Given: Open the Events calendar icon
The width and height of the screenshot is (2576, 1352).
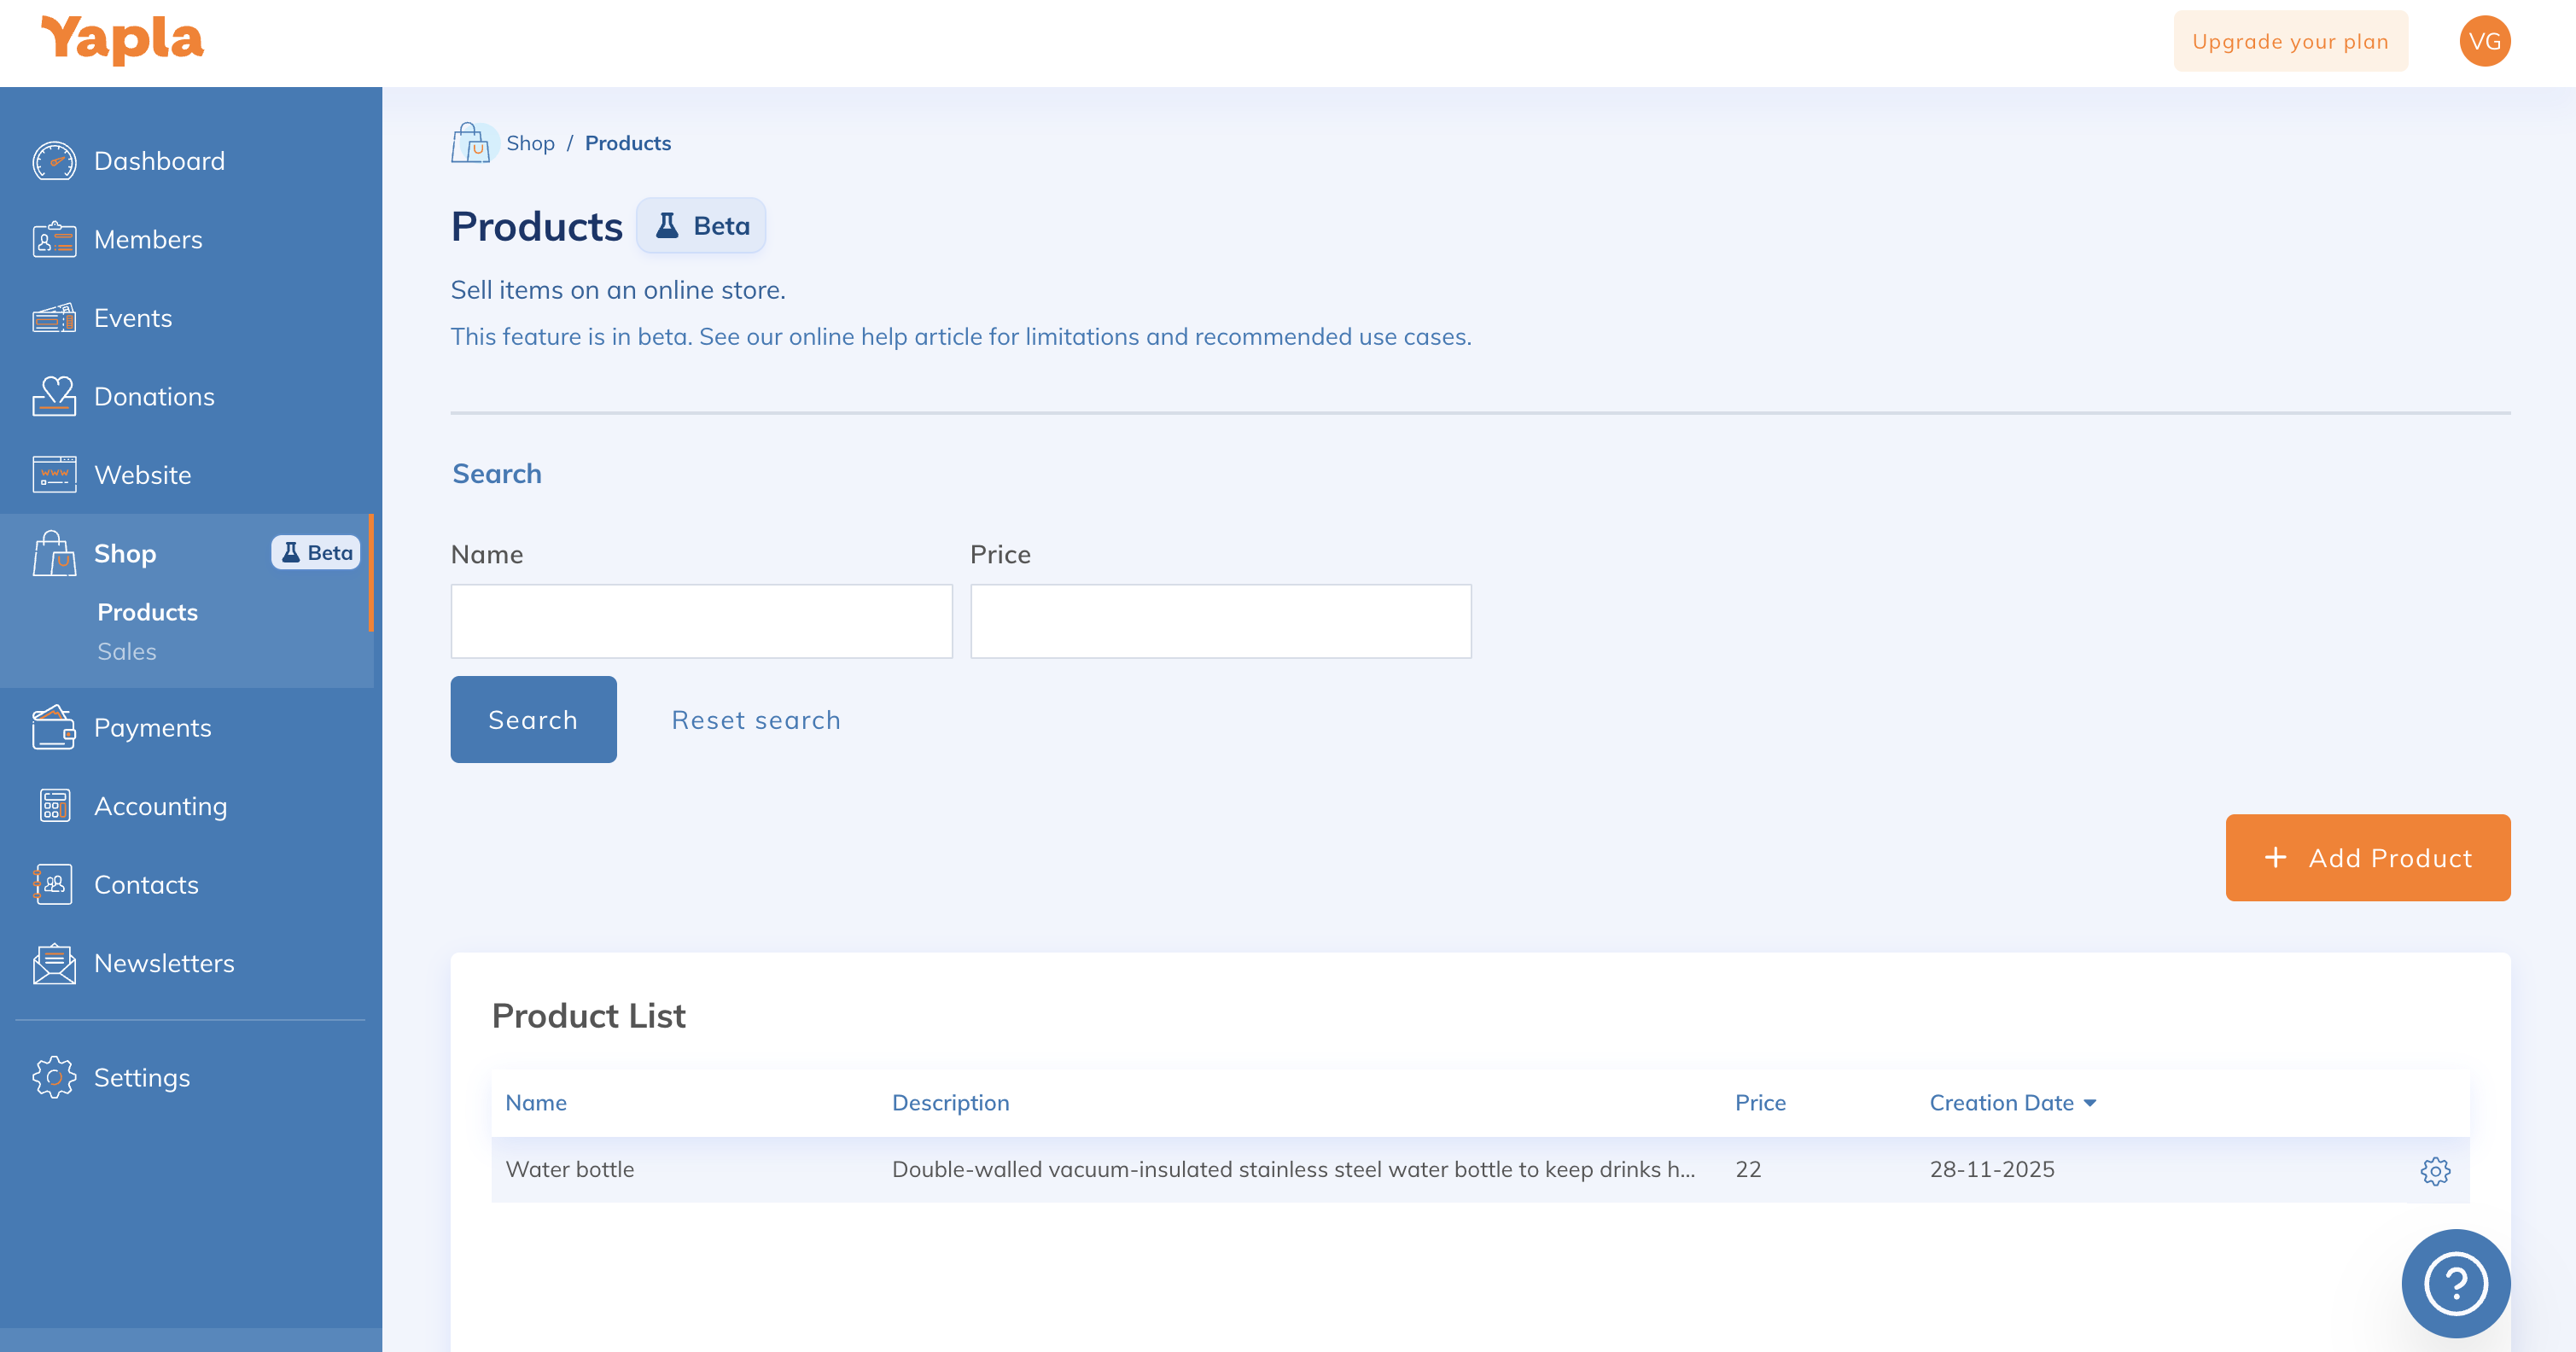Looking at the screenshot, I should (54, 317).
